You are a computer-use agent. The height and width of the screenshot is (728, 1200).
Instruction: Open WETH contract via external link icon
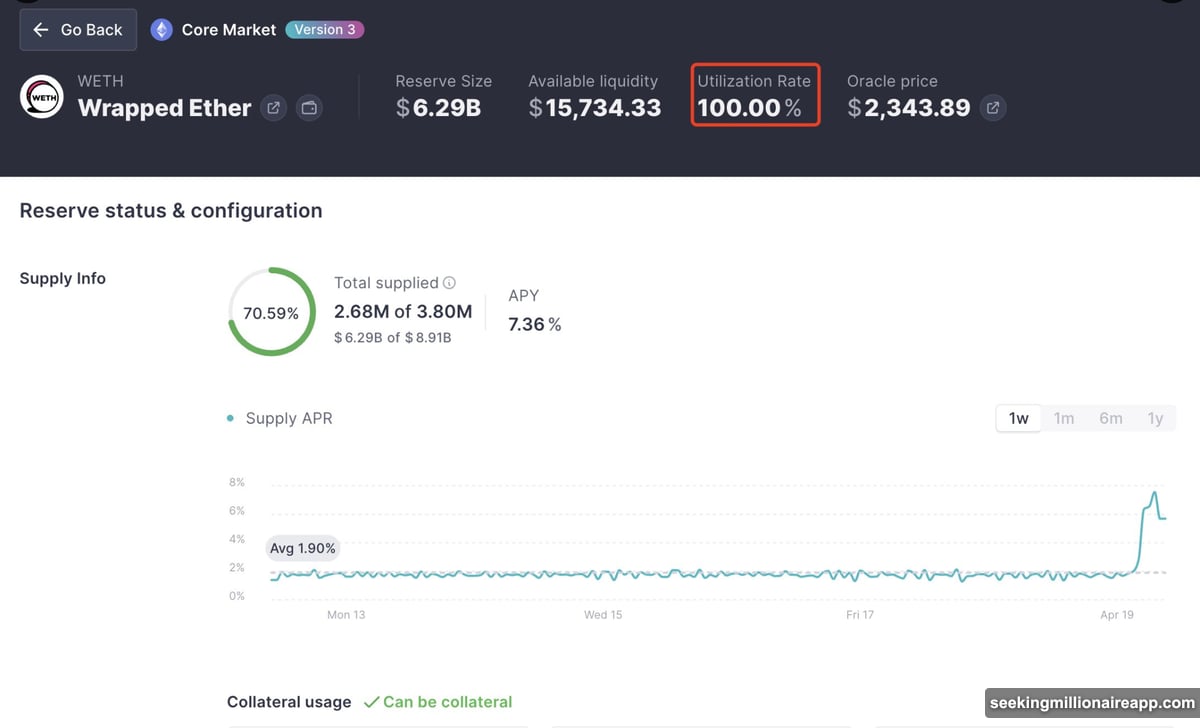point(273,108)
